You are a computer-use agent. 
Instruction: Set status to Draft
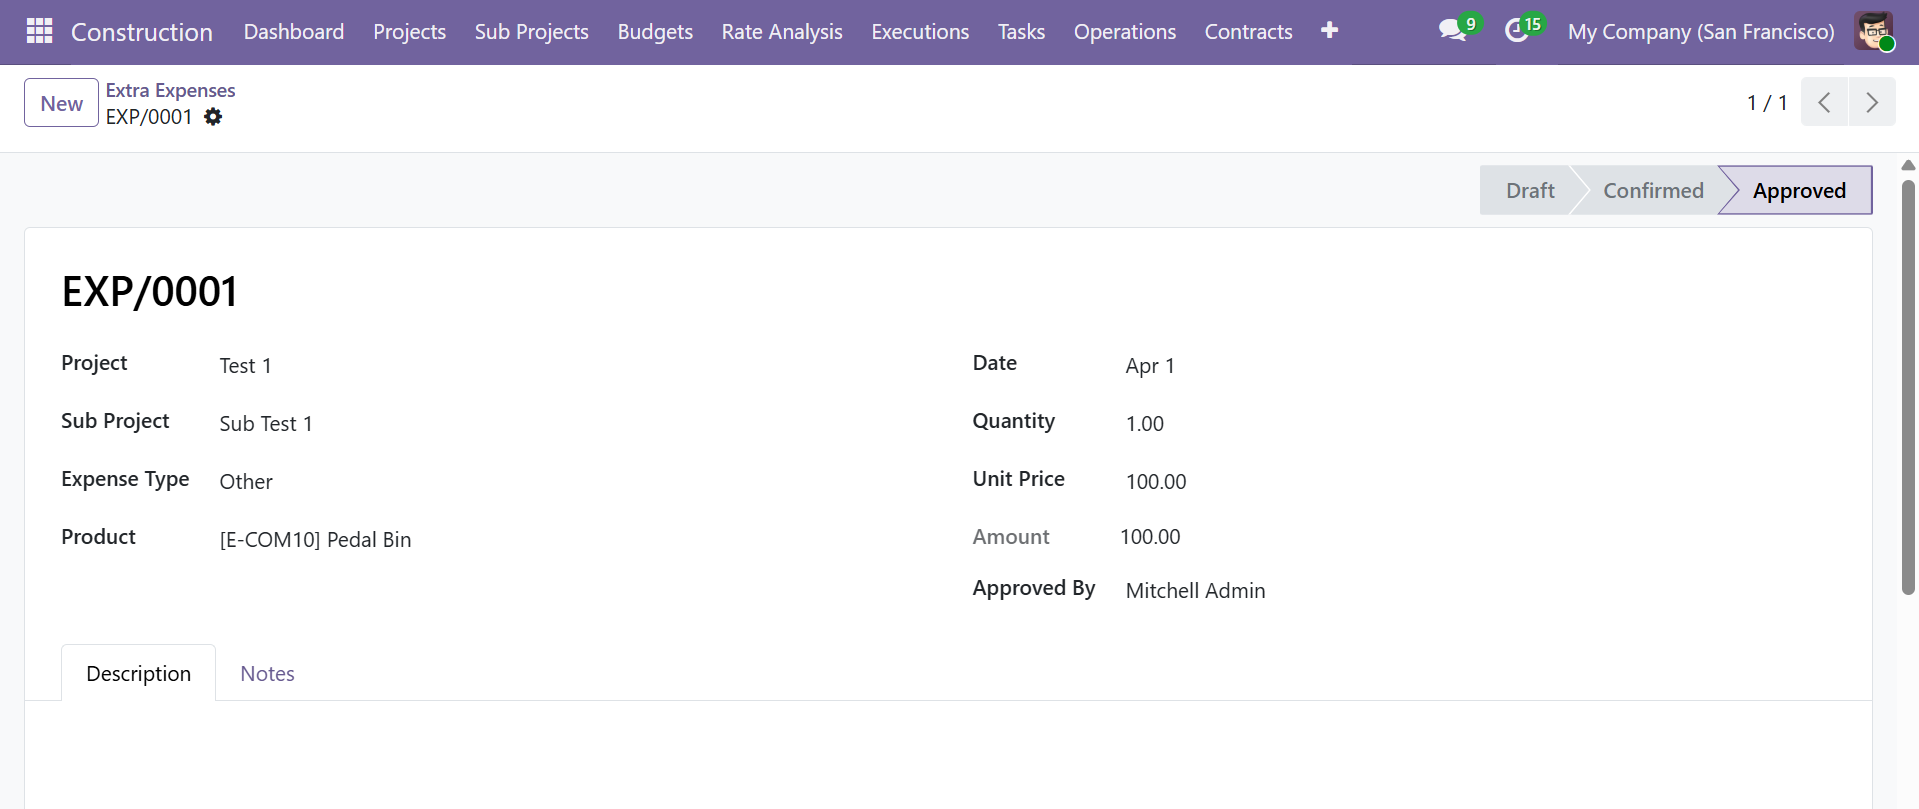coord(1529,191)
